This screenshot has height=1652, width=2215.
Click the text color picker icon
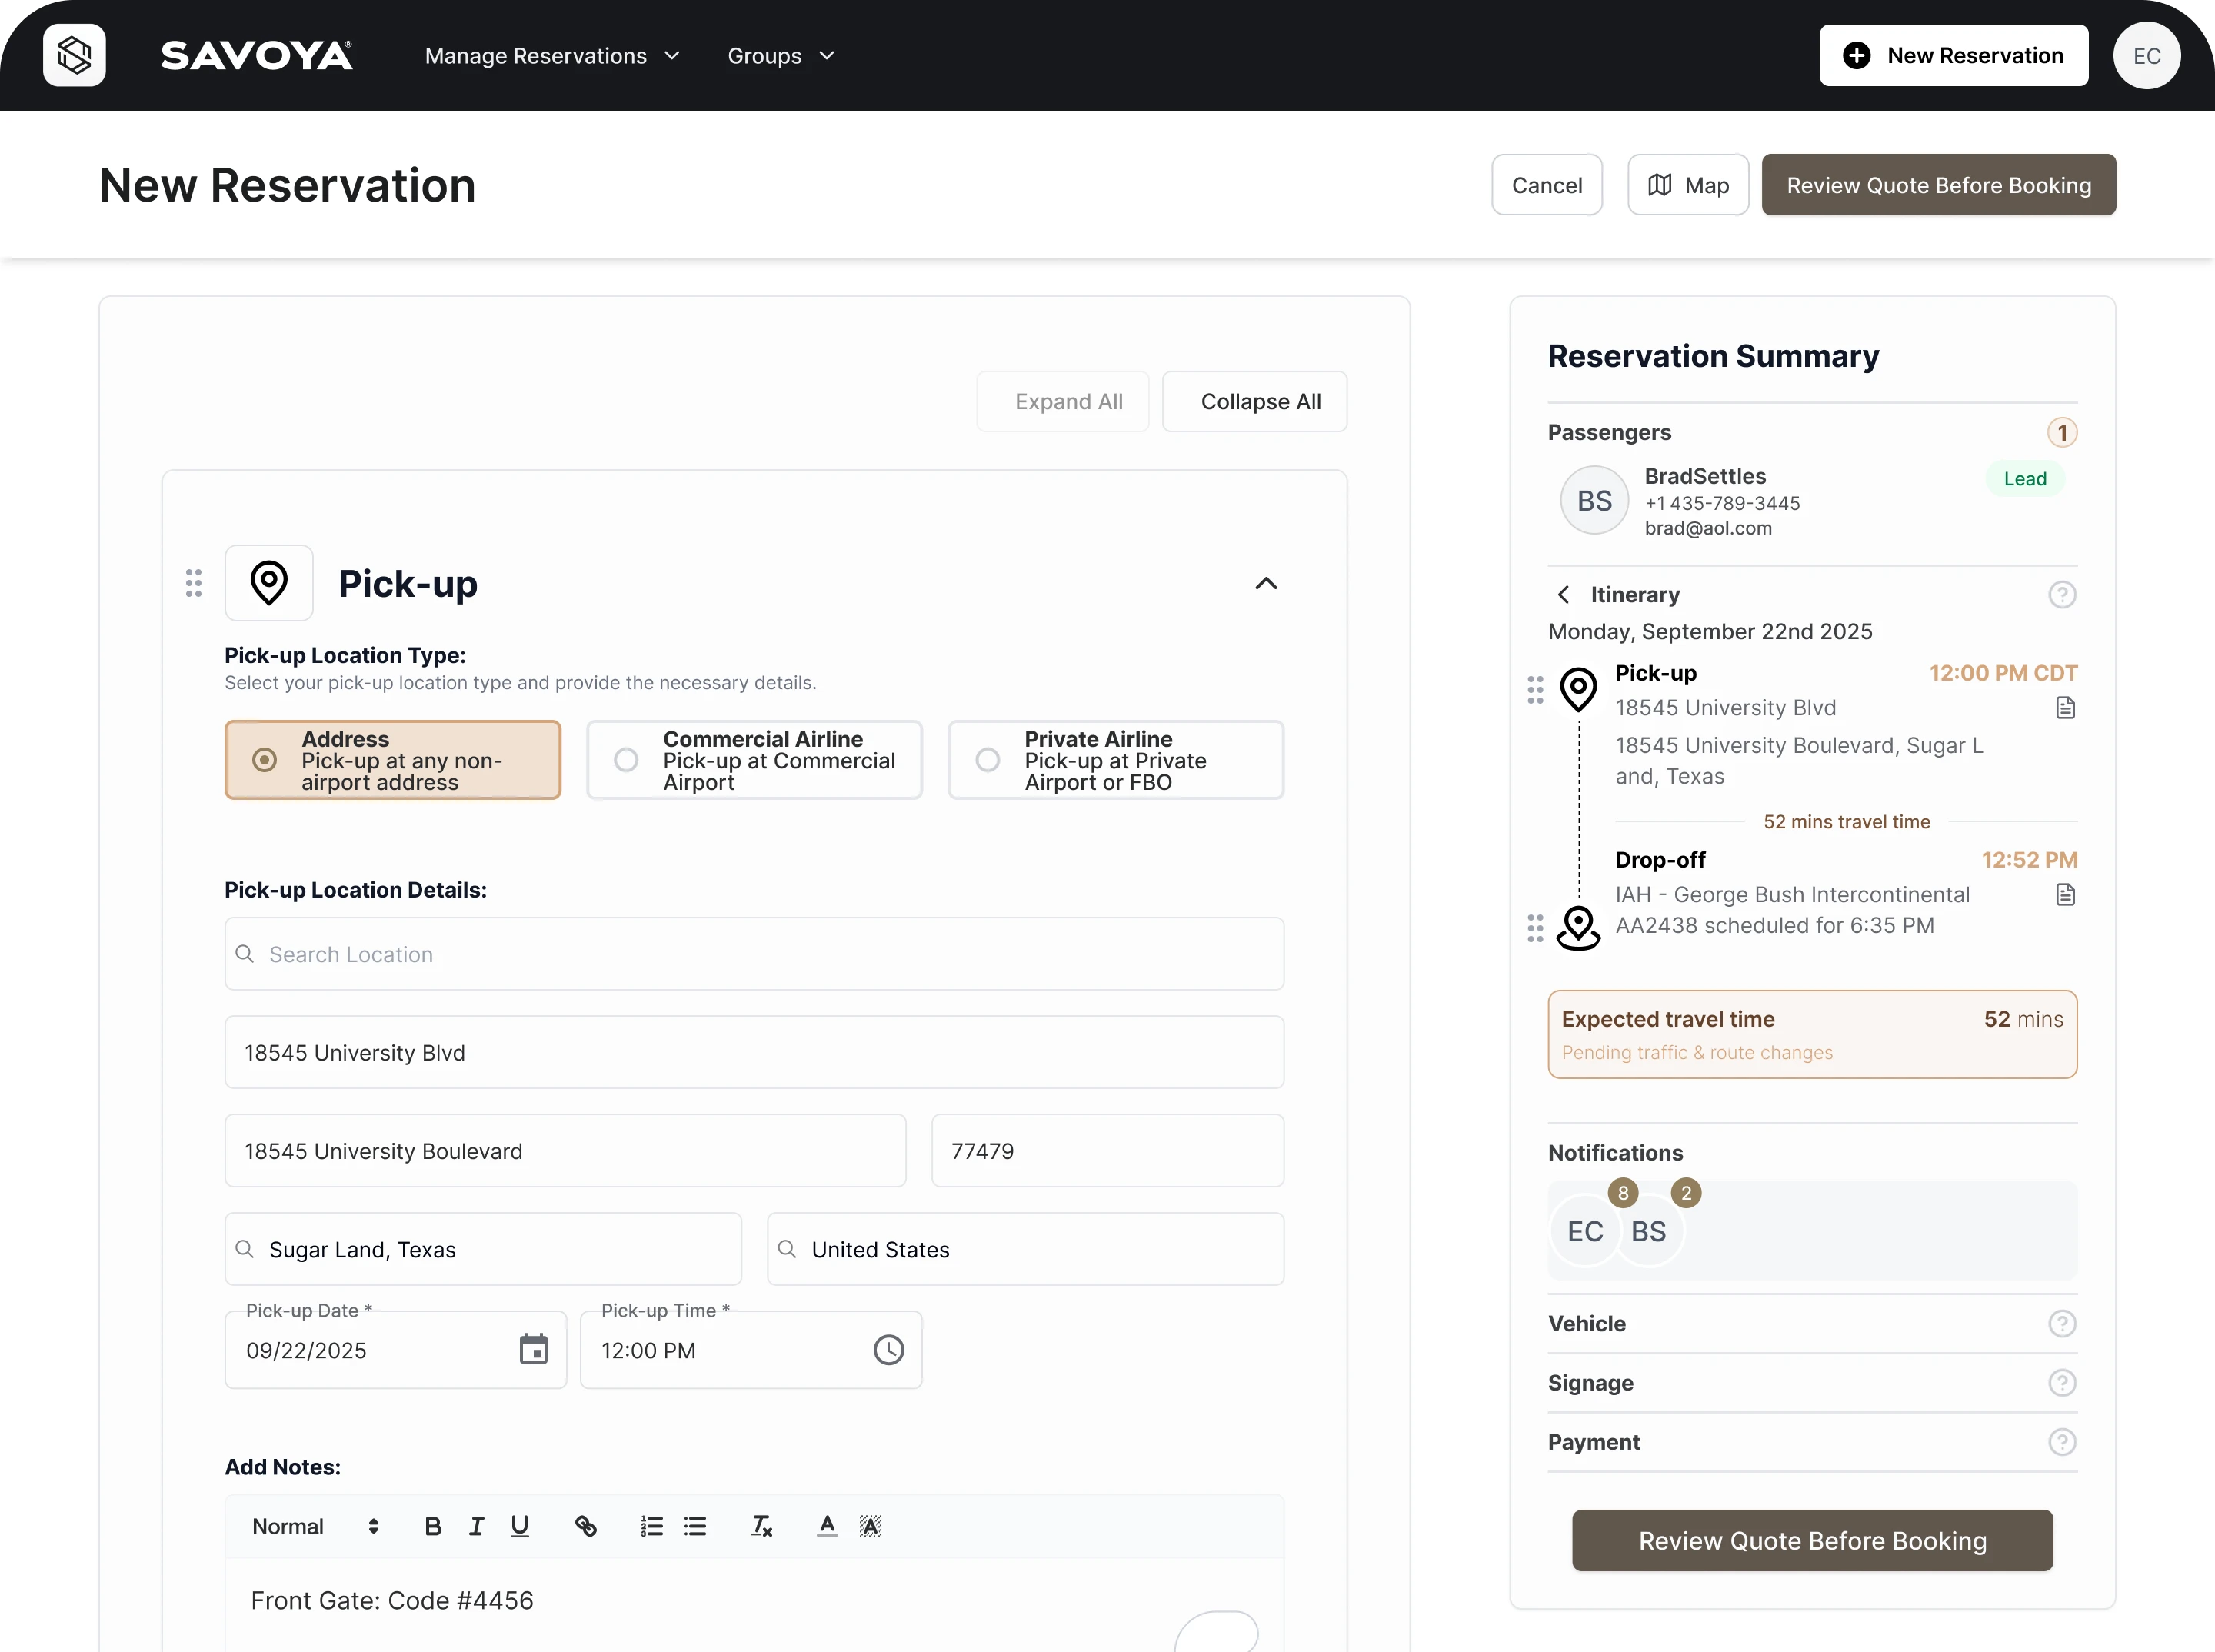coord(827,1526)
